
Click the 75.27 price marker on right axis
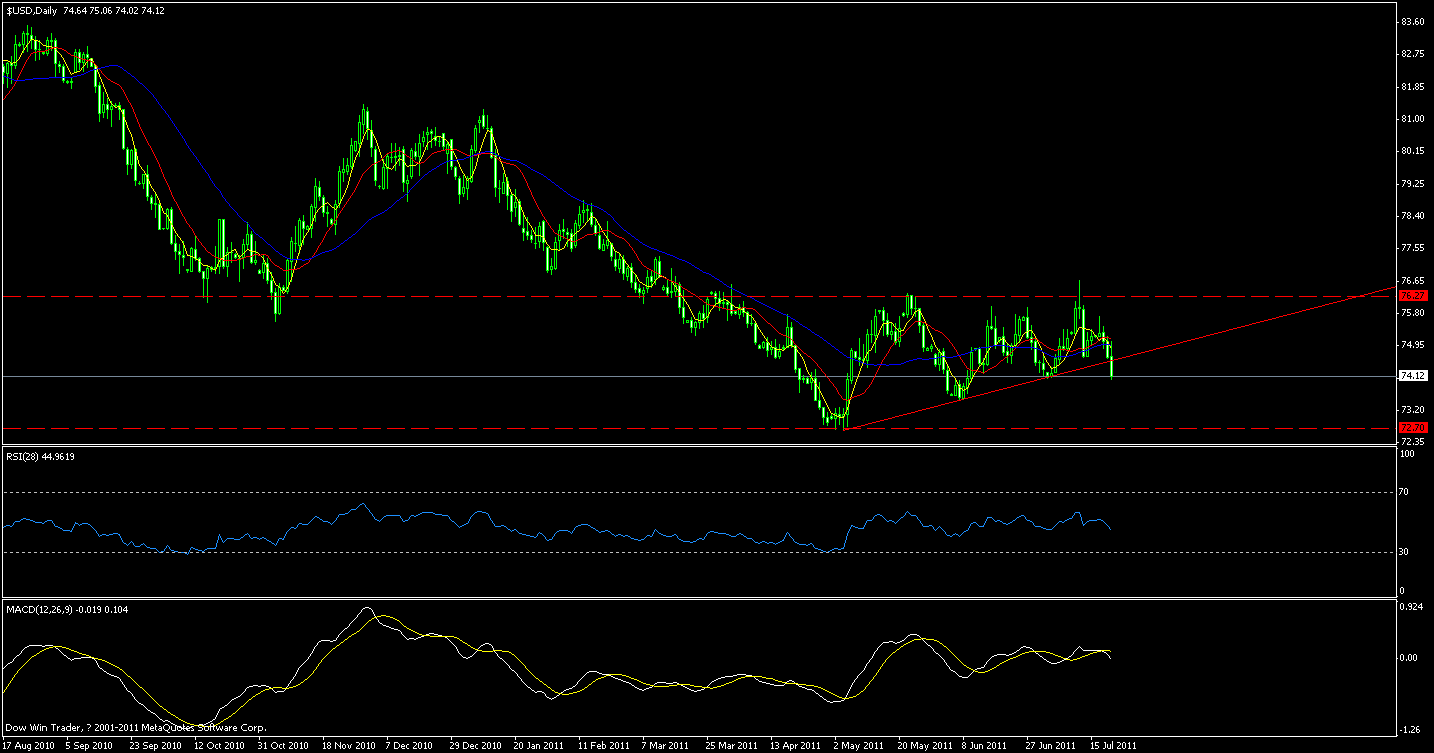click(x=1414, y=297)
